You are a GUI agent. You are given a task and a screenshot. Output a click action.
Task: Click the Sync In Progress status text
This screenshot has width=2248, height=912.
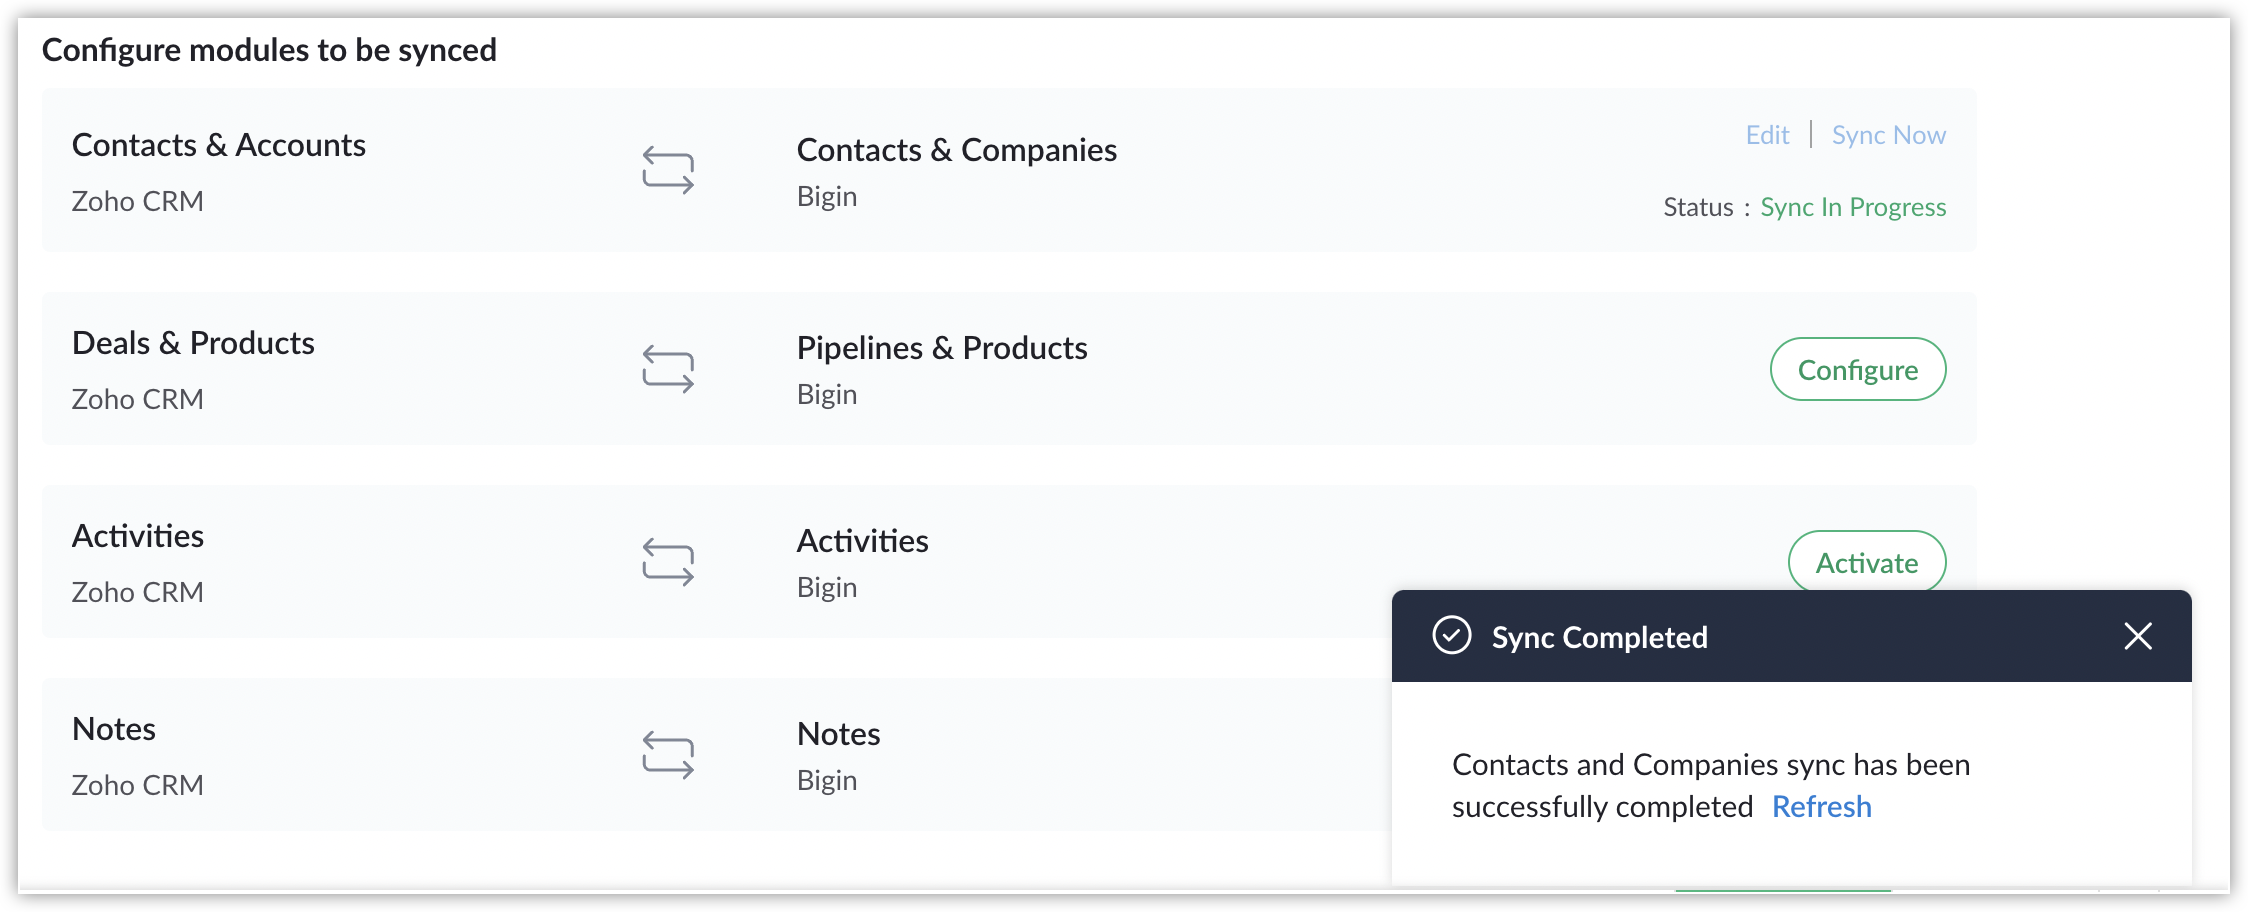1853,207
